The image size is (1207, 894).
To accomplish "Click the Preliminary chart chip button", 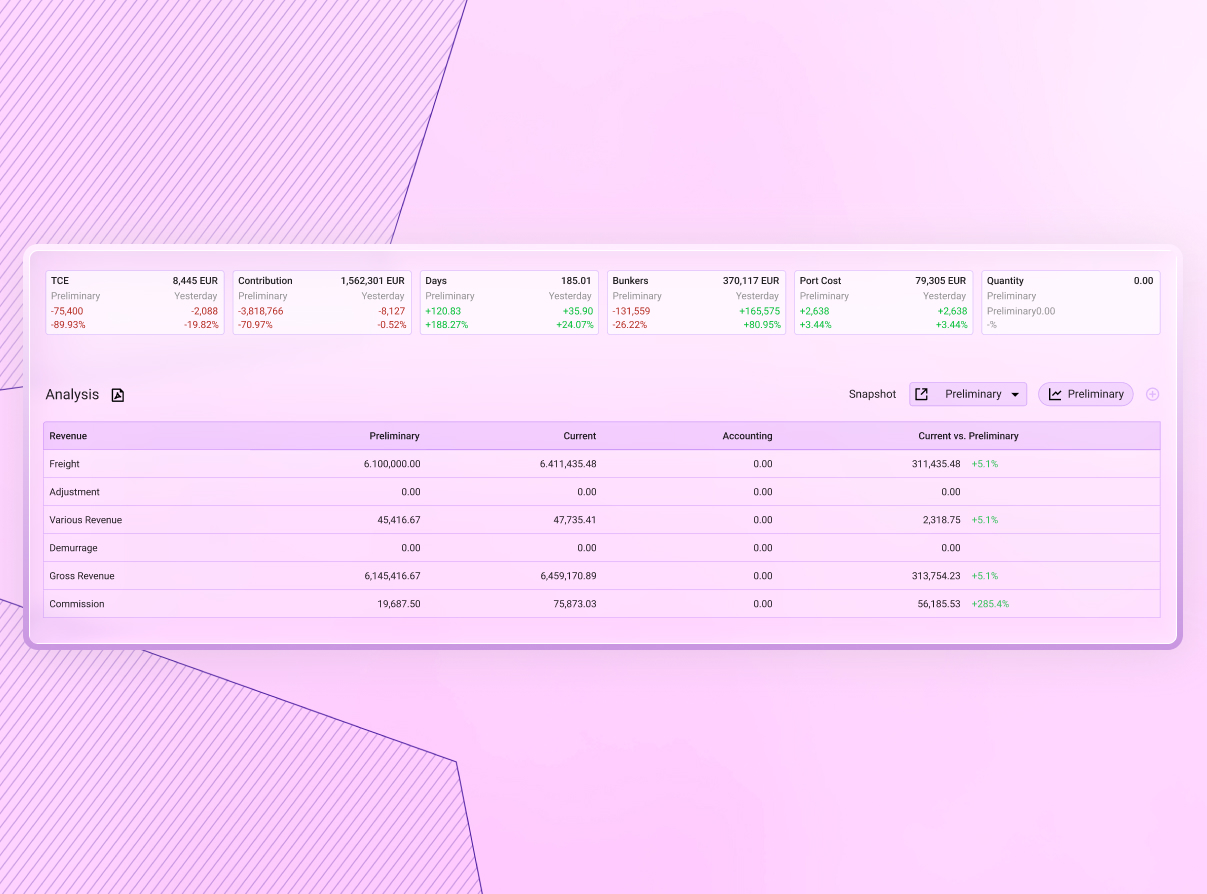I will pyautogui.click(x=1086, y=394).
